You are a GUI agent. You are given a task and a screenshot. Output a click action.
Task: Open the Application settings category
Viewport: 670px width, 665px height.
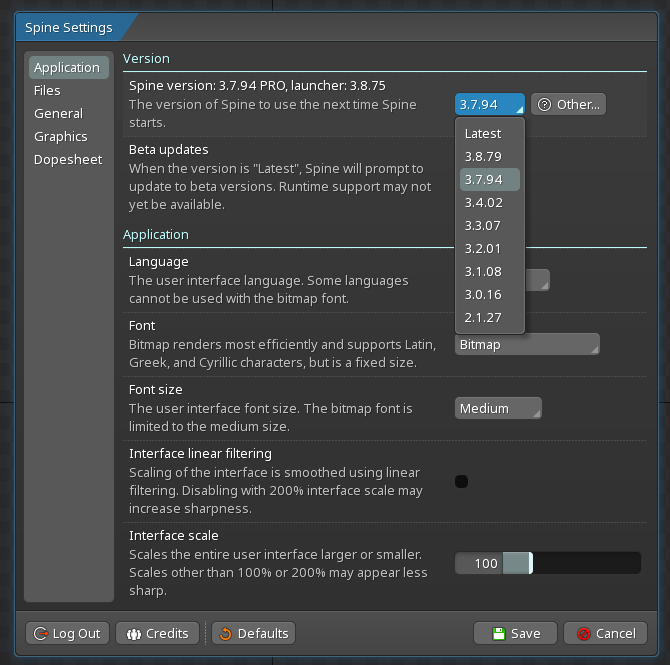coord(69,68)
